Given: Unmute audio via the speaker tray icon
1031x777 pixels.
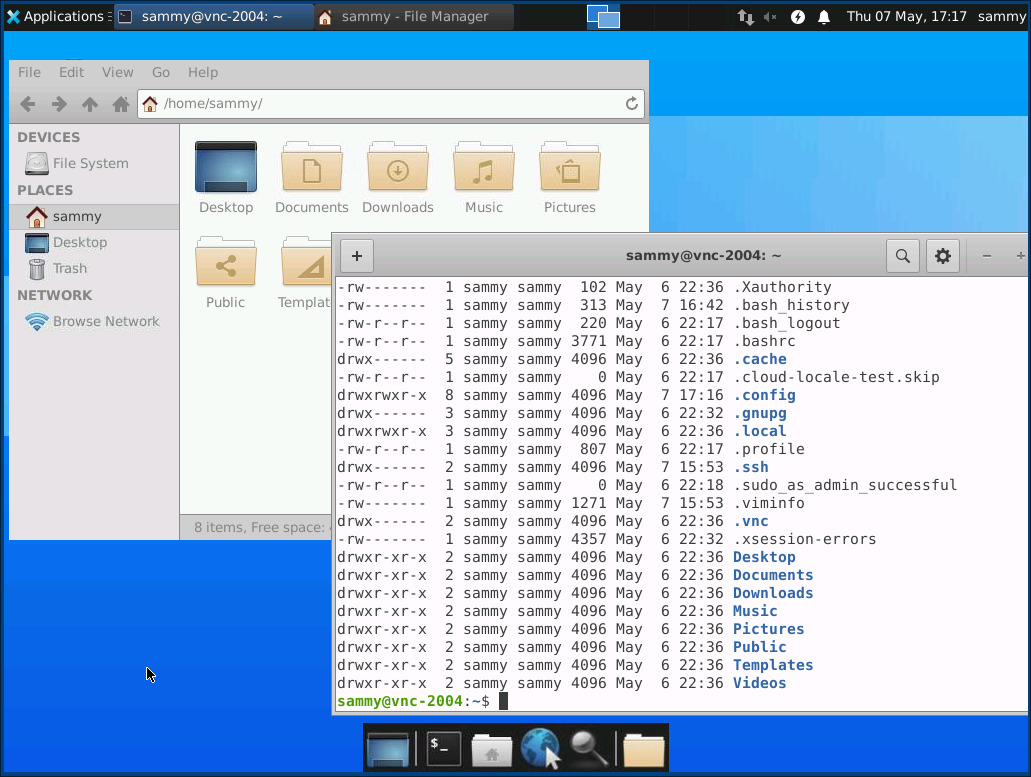Looking at the screenshot, I should pos(770,16).
